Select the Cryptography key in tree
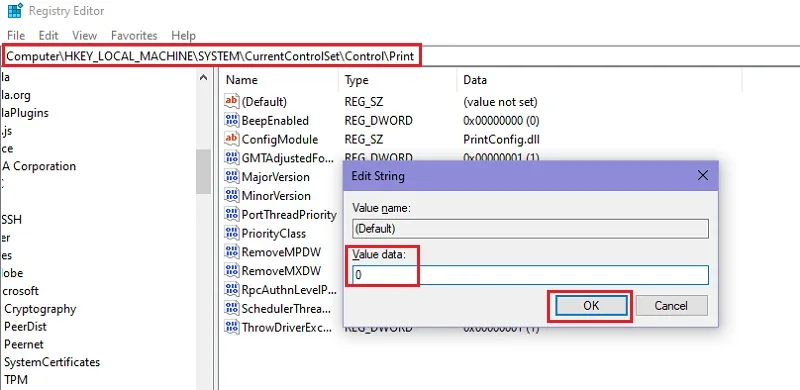The image size is (800, 390). 40,309
